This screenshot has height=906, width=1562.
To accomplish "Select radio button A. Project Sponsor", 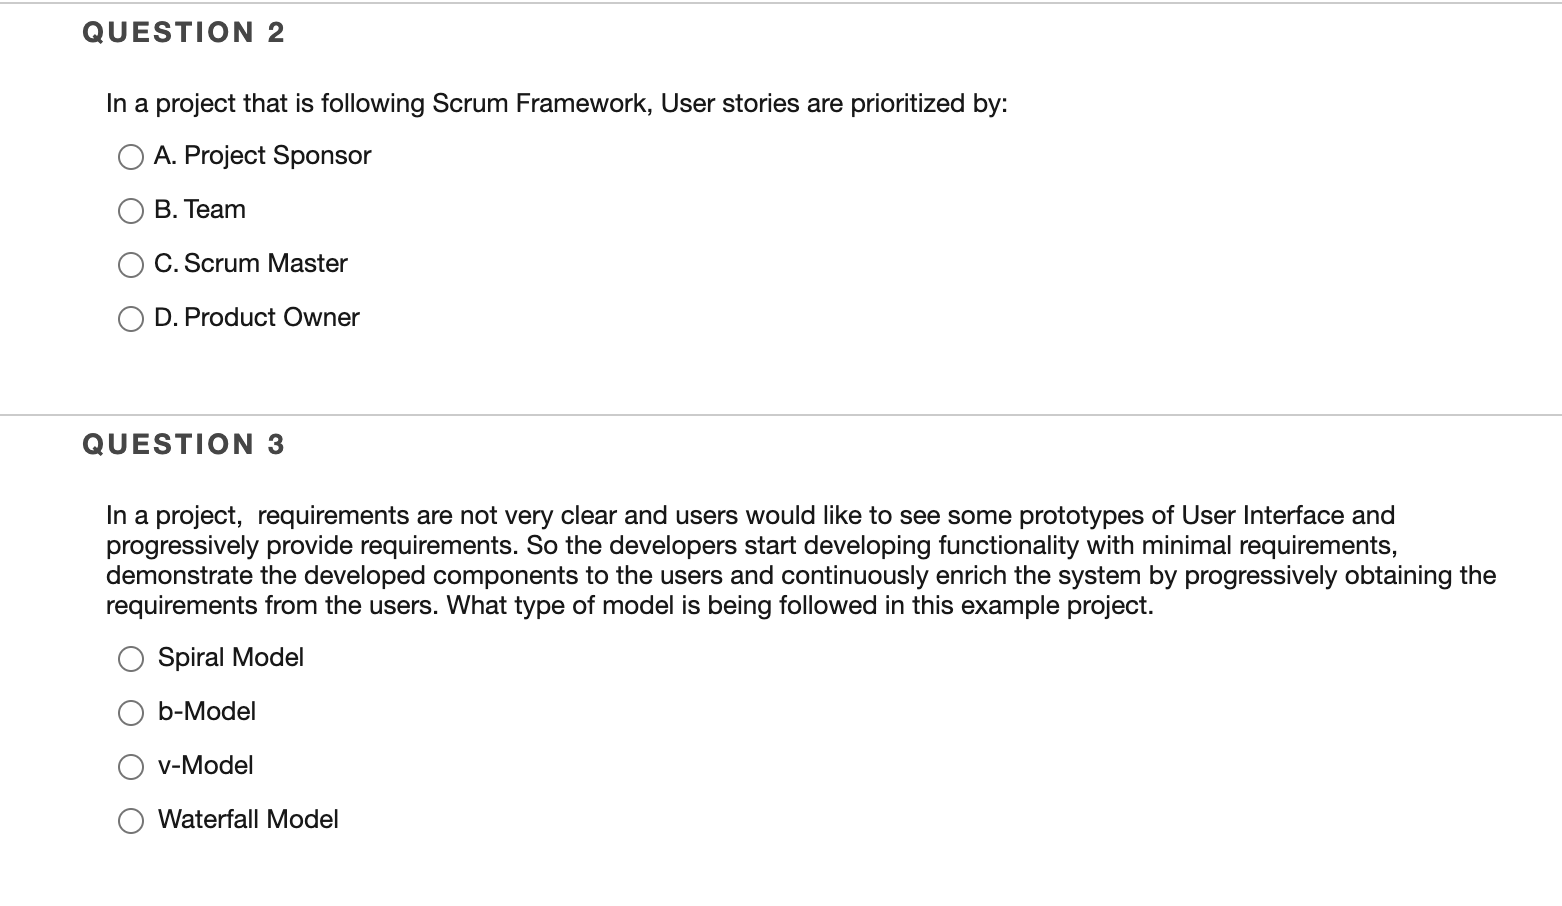I will [x=130, y=156].
